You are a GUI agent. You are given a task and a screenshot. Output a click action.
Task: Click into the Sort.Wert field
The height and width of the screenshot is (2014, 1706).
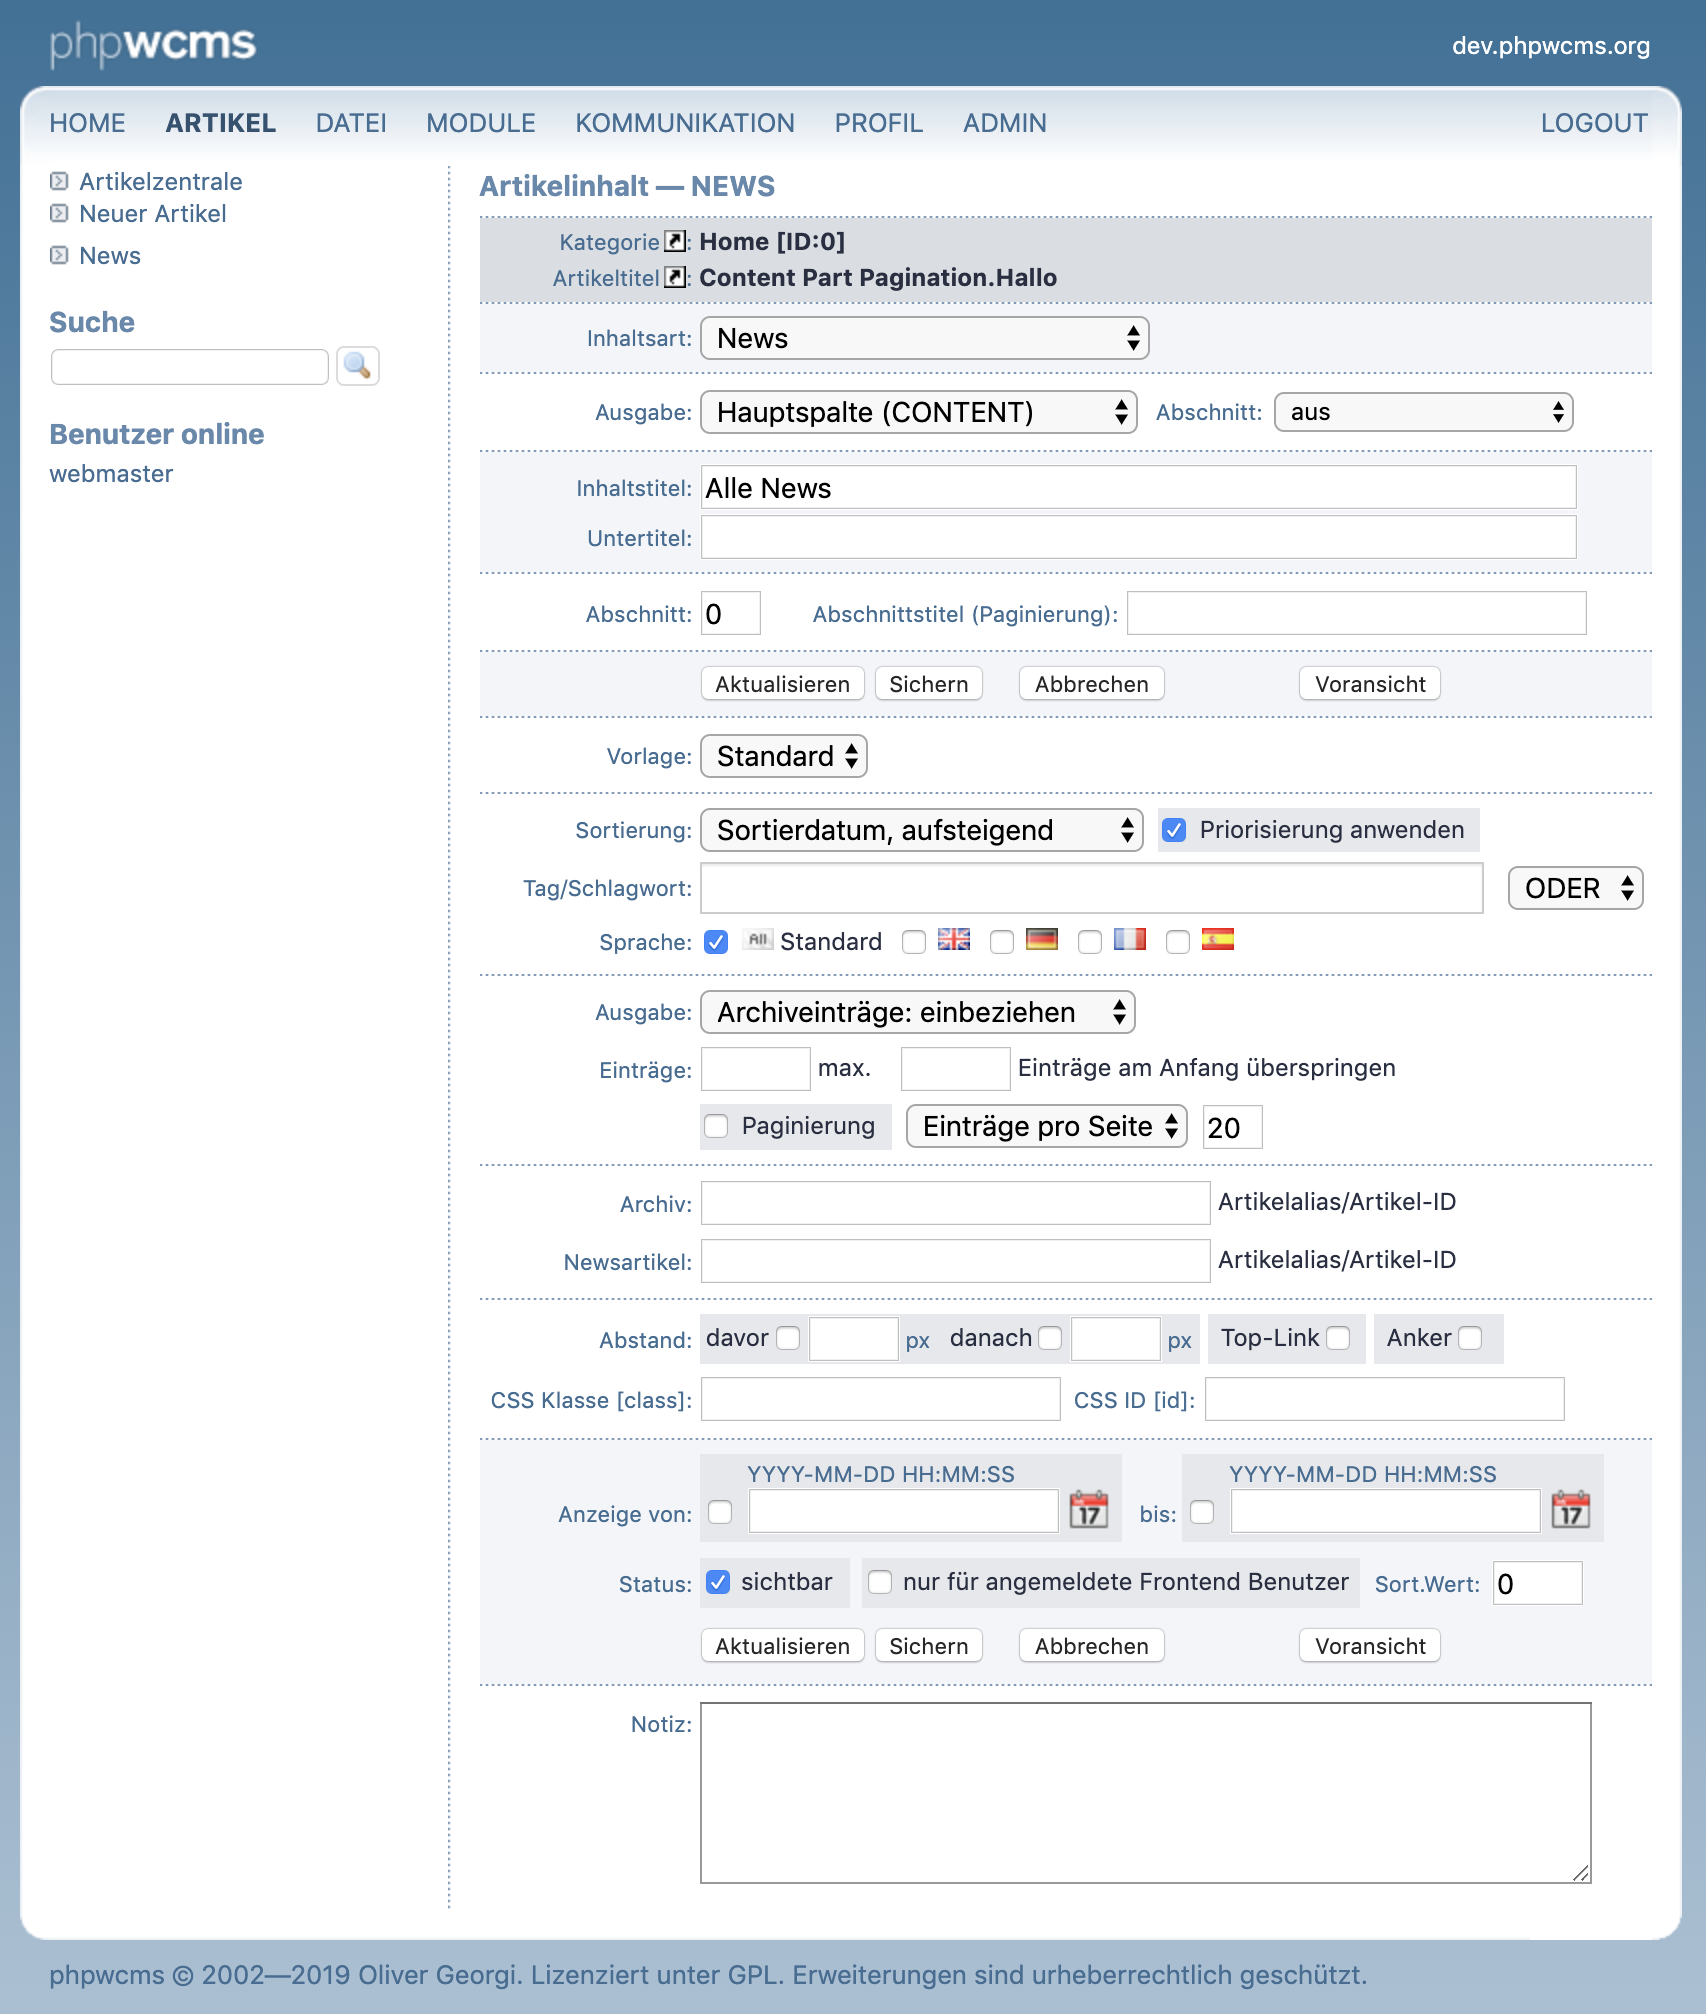pos(1538,1583)
